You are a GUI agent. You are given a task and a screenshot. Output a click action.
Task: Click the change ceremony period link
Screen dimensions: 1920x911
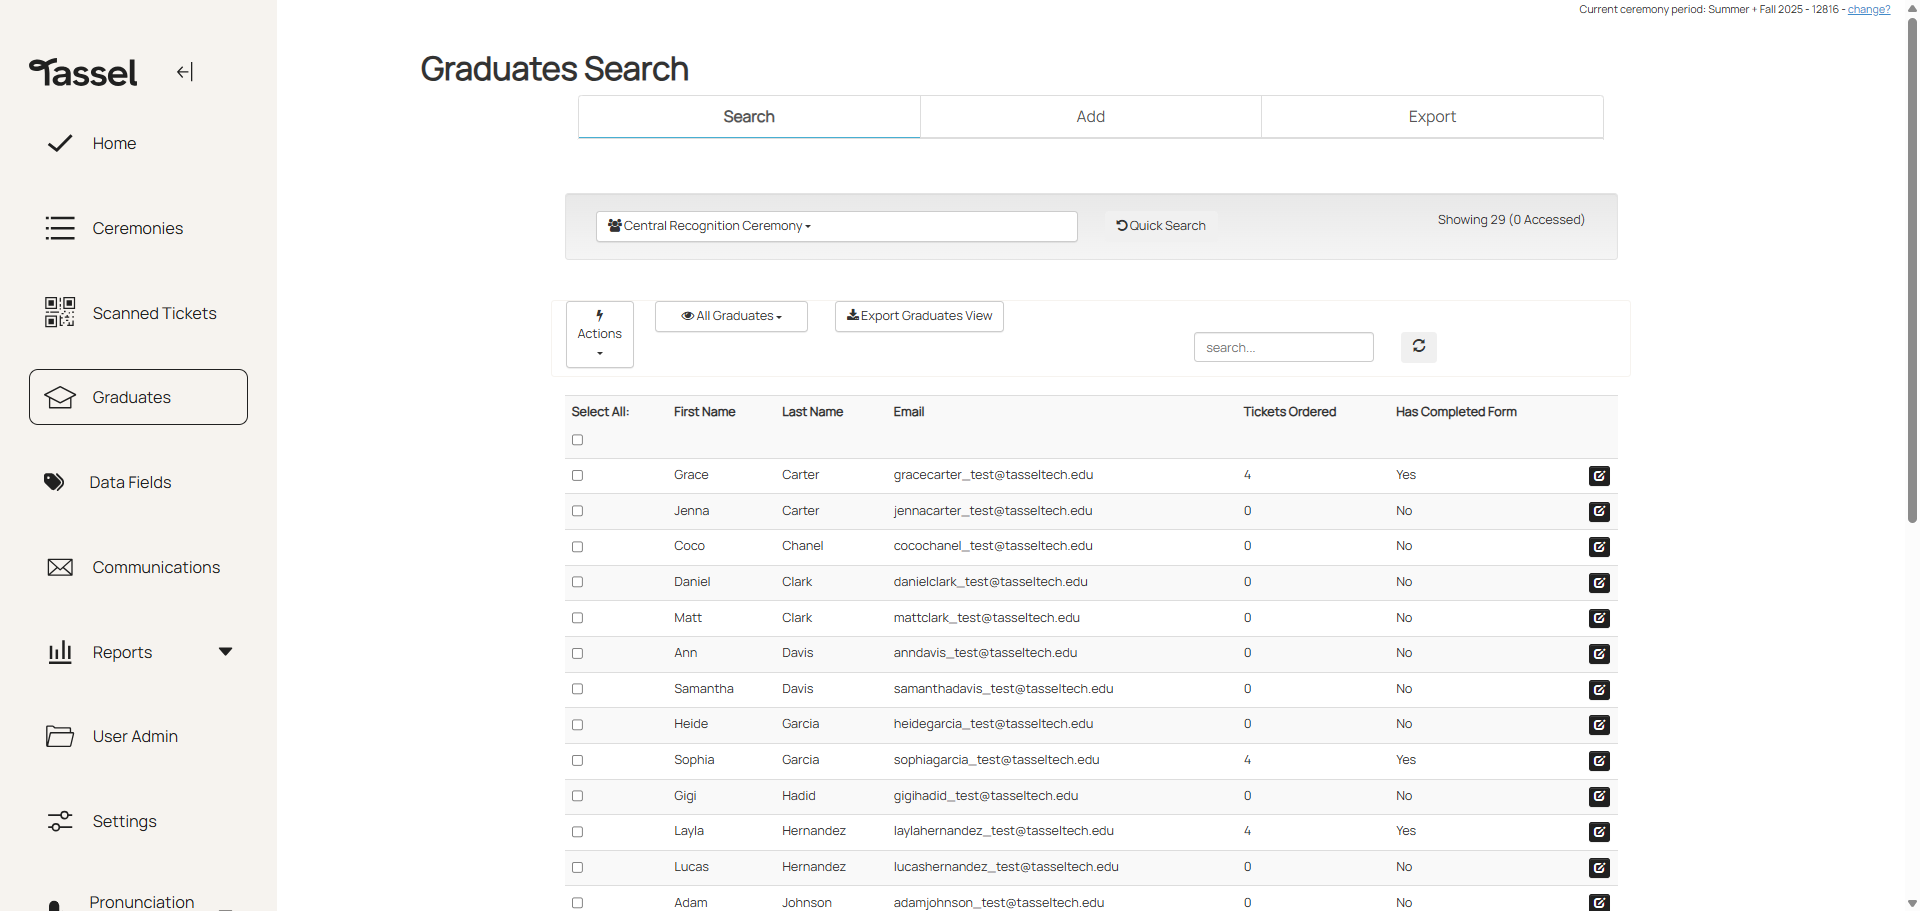[x=1868, y=10]
